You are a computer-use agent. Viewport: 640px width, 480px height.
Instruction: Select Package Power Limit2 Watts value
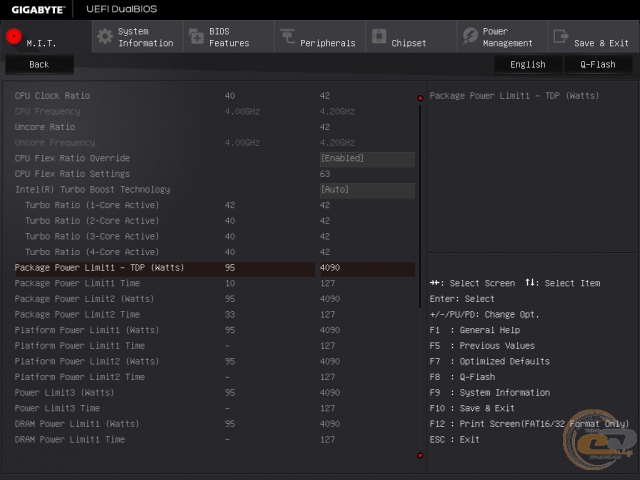coord(330,299)
